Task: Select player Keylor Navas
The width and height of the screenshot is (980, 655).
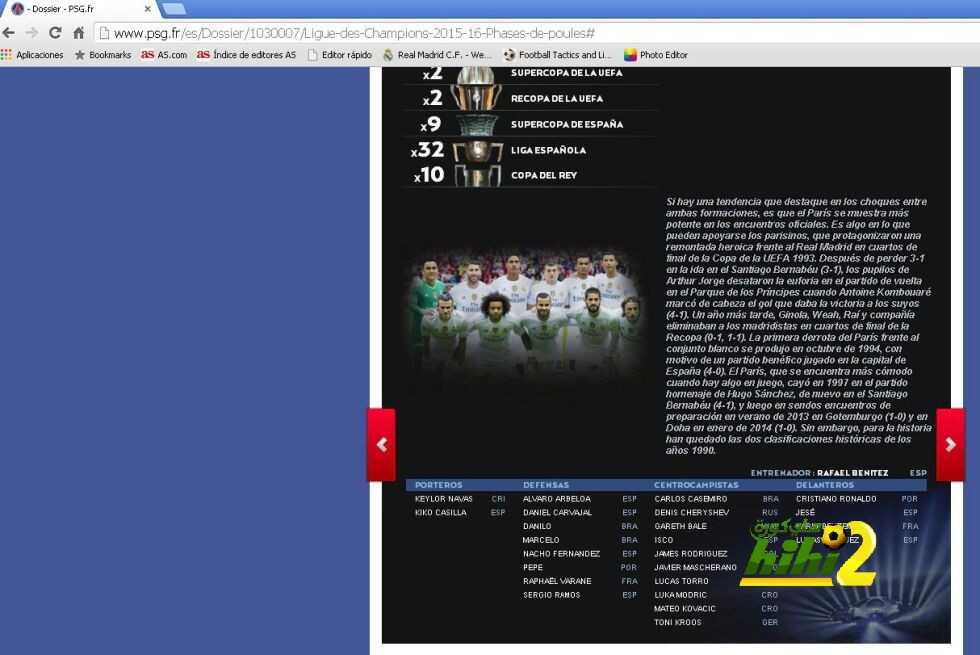Action: pyautogui.click(x=444, y=499)
